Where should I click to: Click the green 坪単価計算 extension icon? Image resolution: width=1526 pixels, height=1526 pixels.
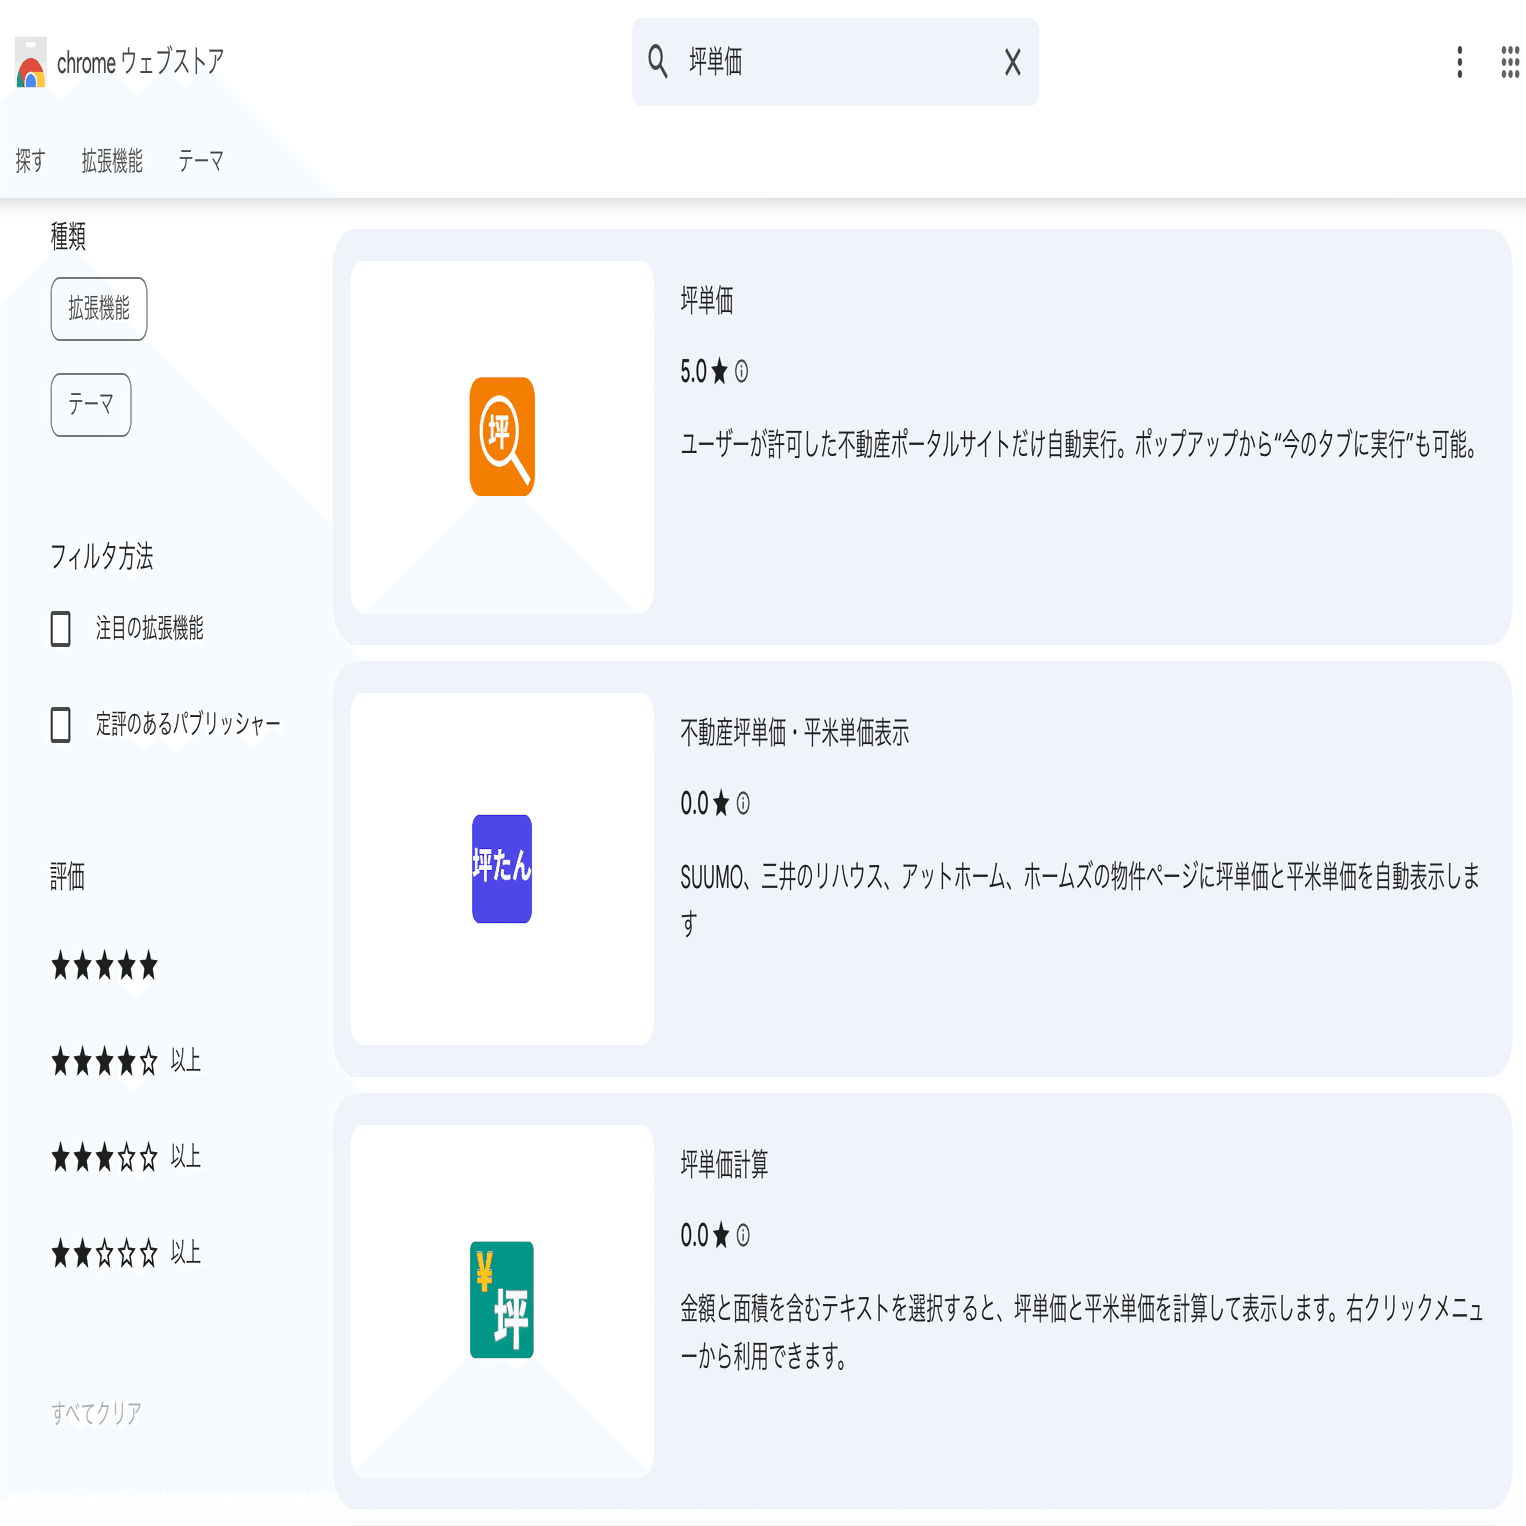pos(502,1299)
